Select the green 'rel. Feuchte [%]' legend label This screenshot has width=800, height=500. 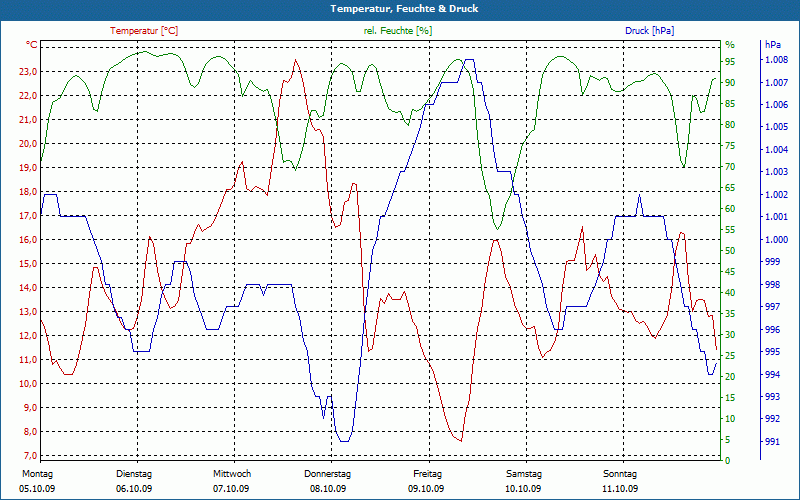(398, 31)
